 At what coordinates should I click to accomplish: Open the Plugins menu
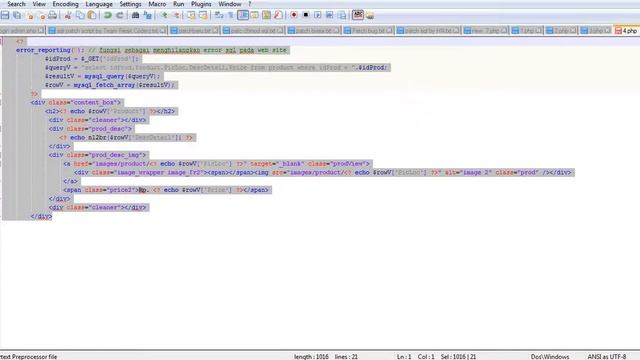(x=201, y=4)
